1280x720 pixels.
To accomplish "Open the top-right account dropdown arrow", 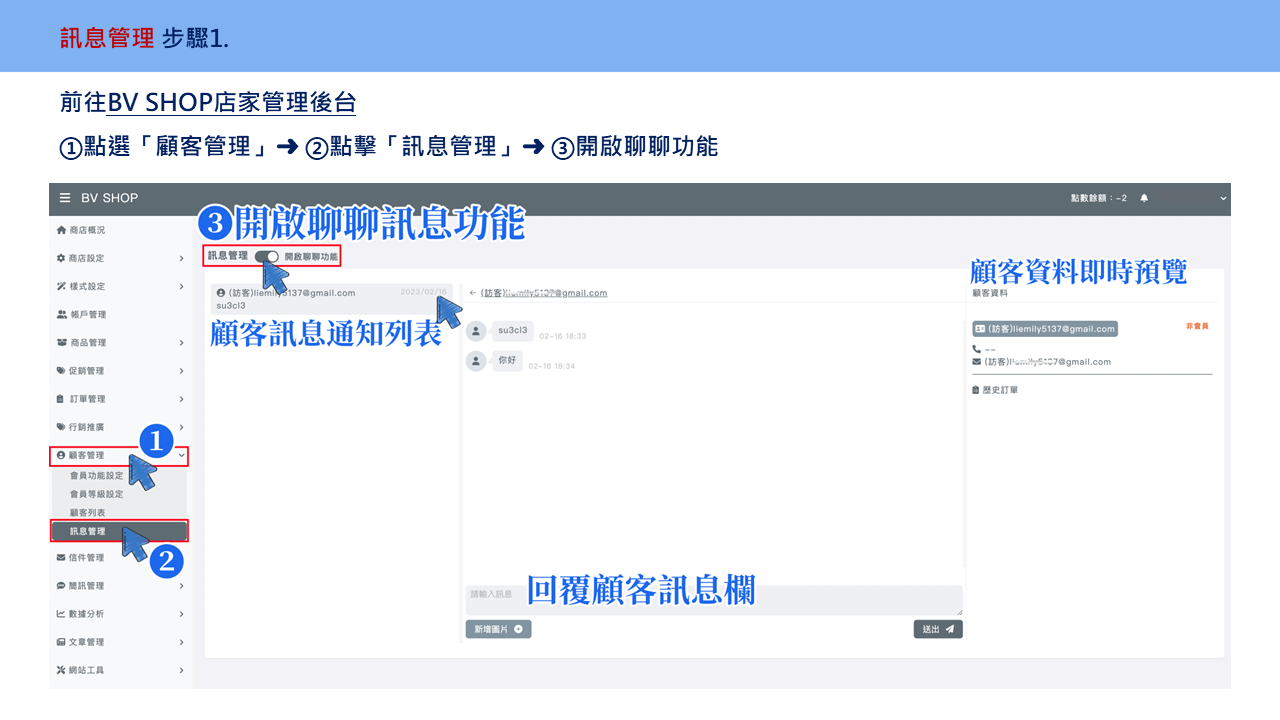I will pyautogui.click(x=1223, y=199).
